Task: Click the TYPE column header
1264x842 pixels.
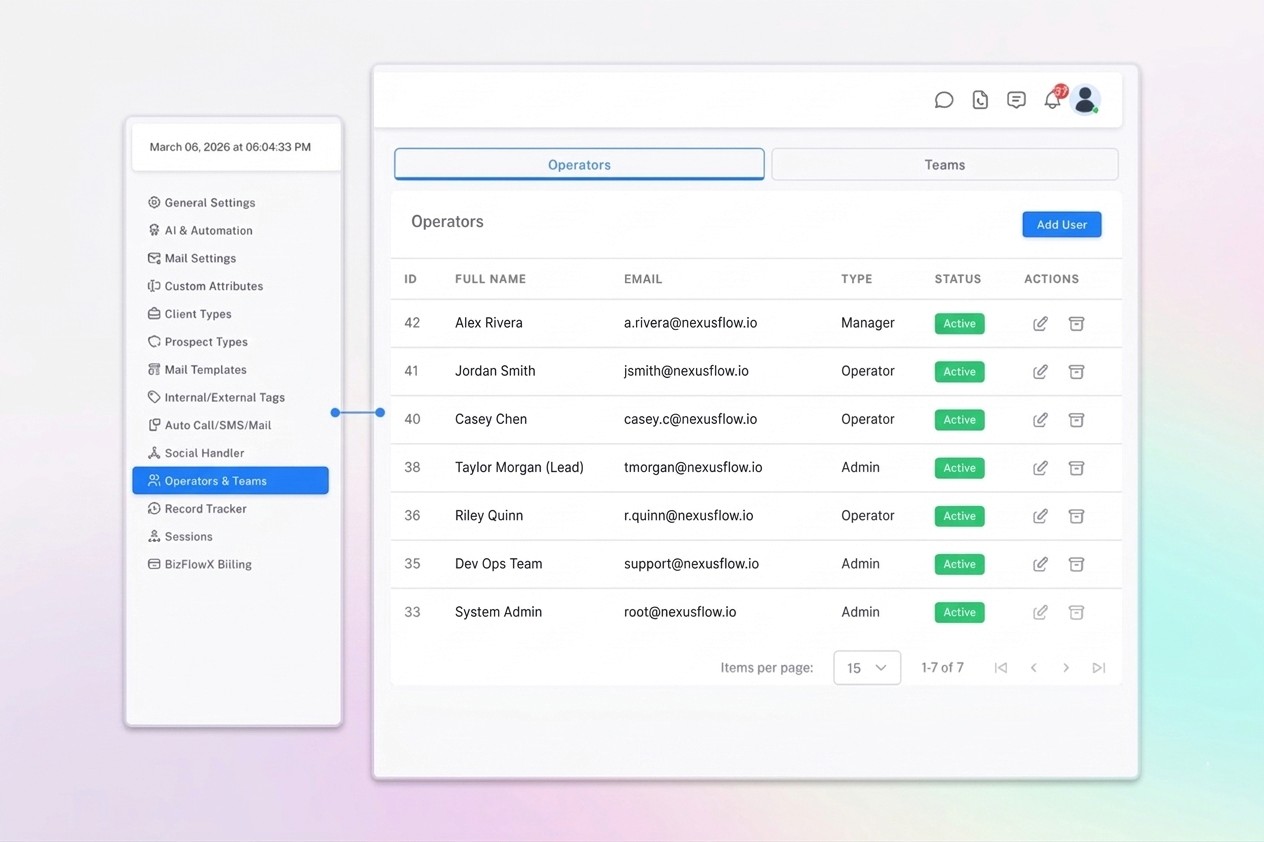Action: click(857, 279)
